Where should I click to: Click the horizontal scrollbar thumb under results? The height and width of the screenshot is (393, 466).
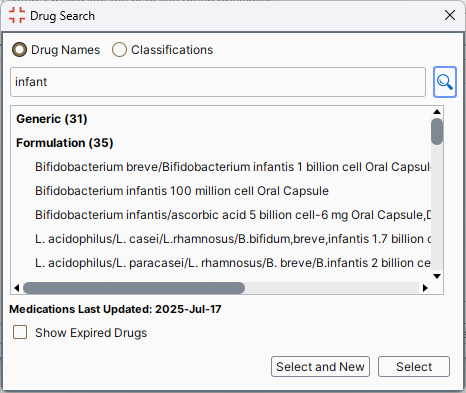134,288
